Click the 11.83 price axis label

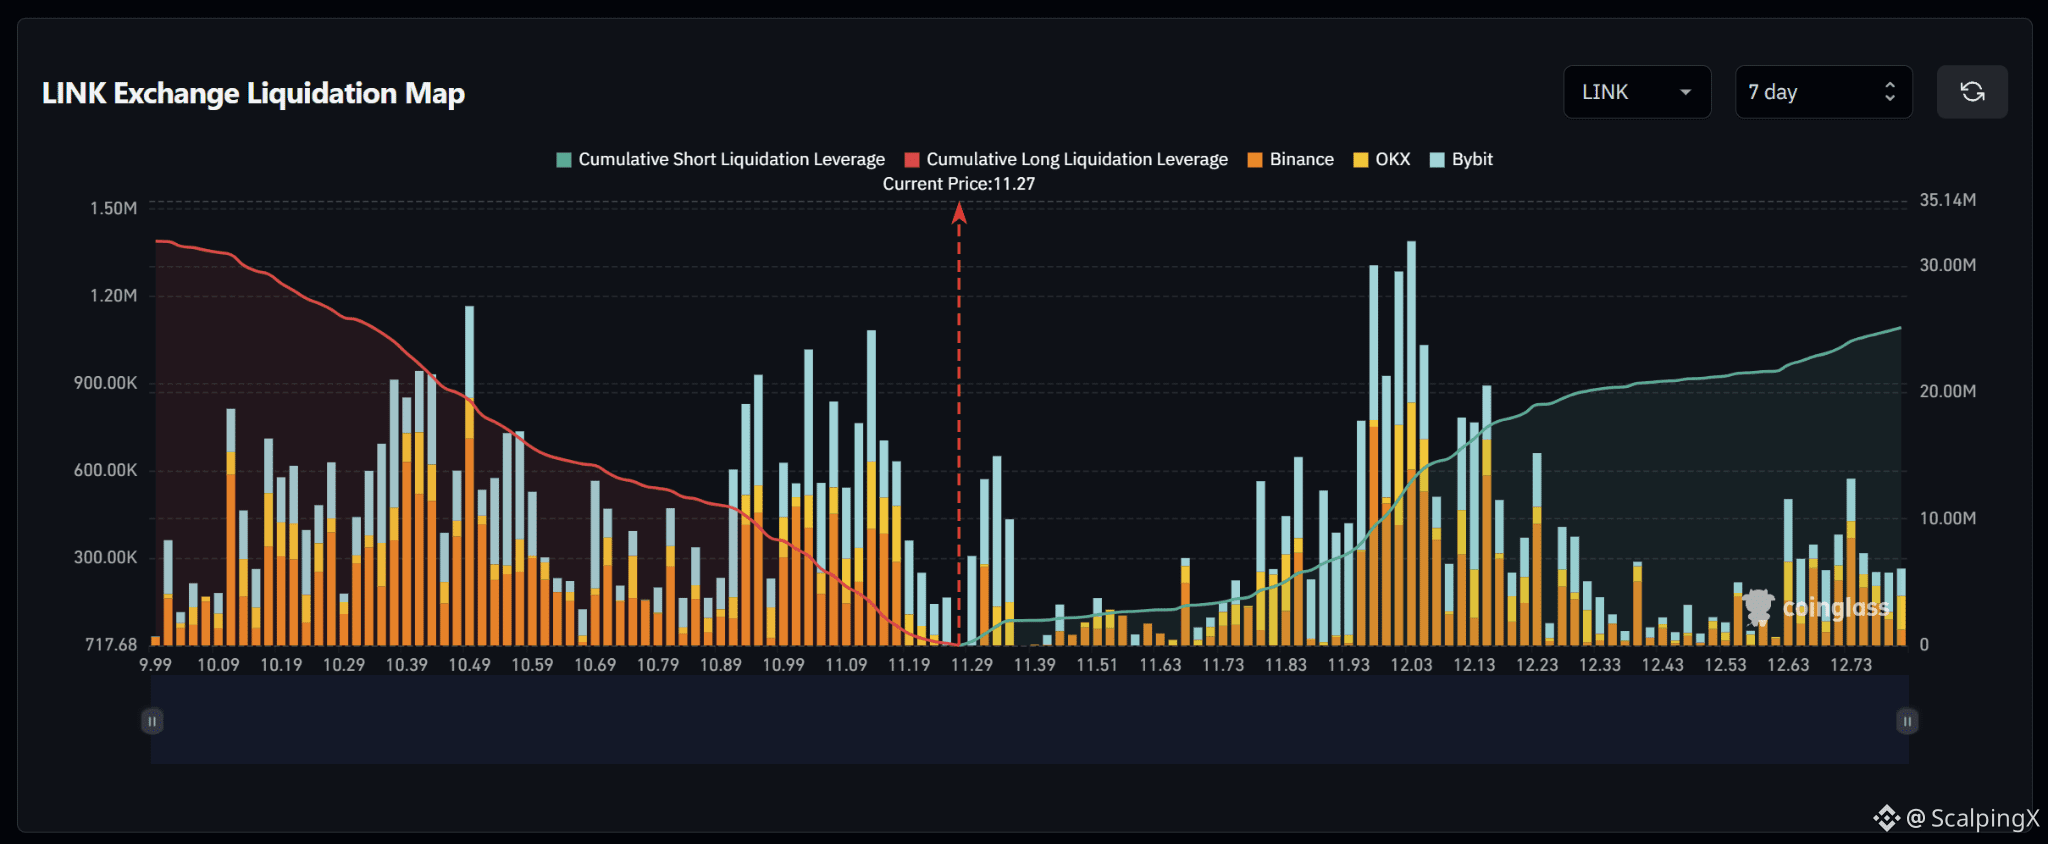point(1286,665)
